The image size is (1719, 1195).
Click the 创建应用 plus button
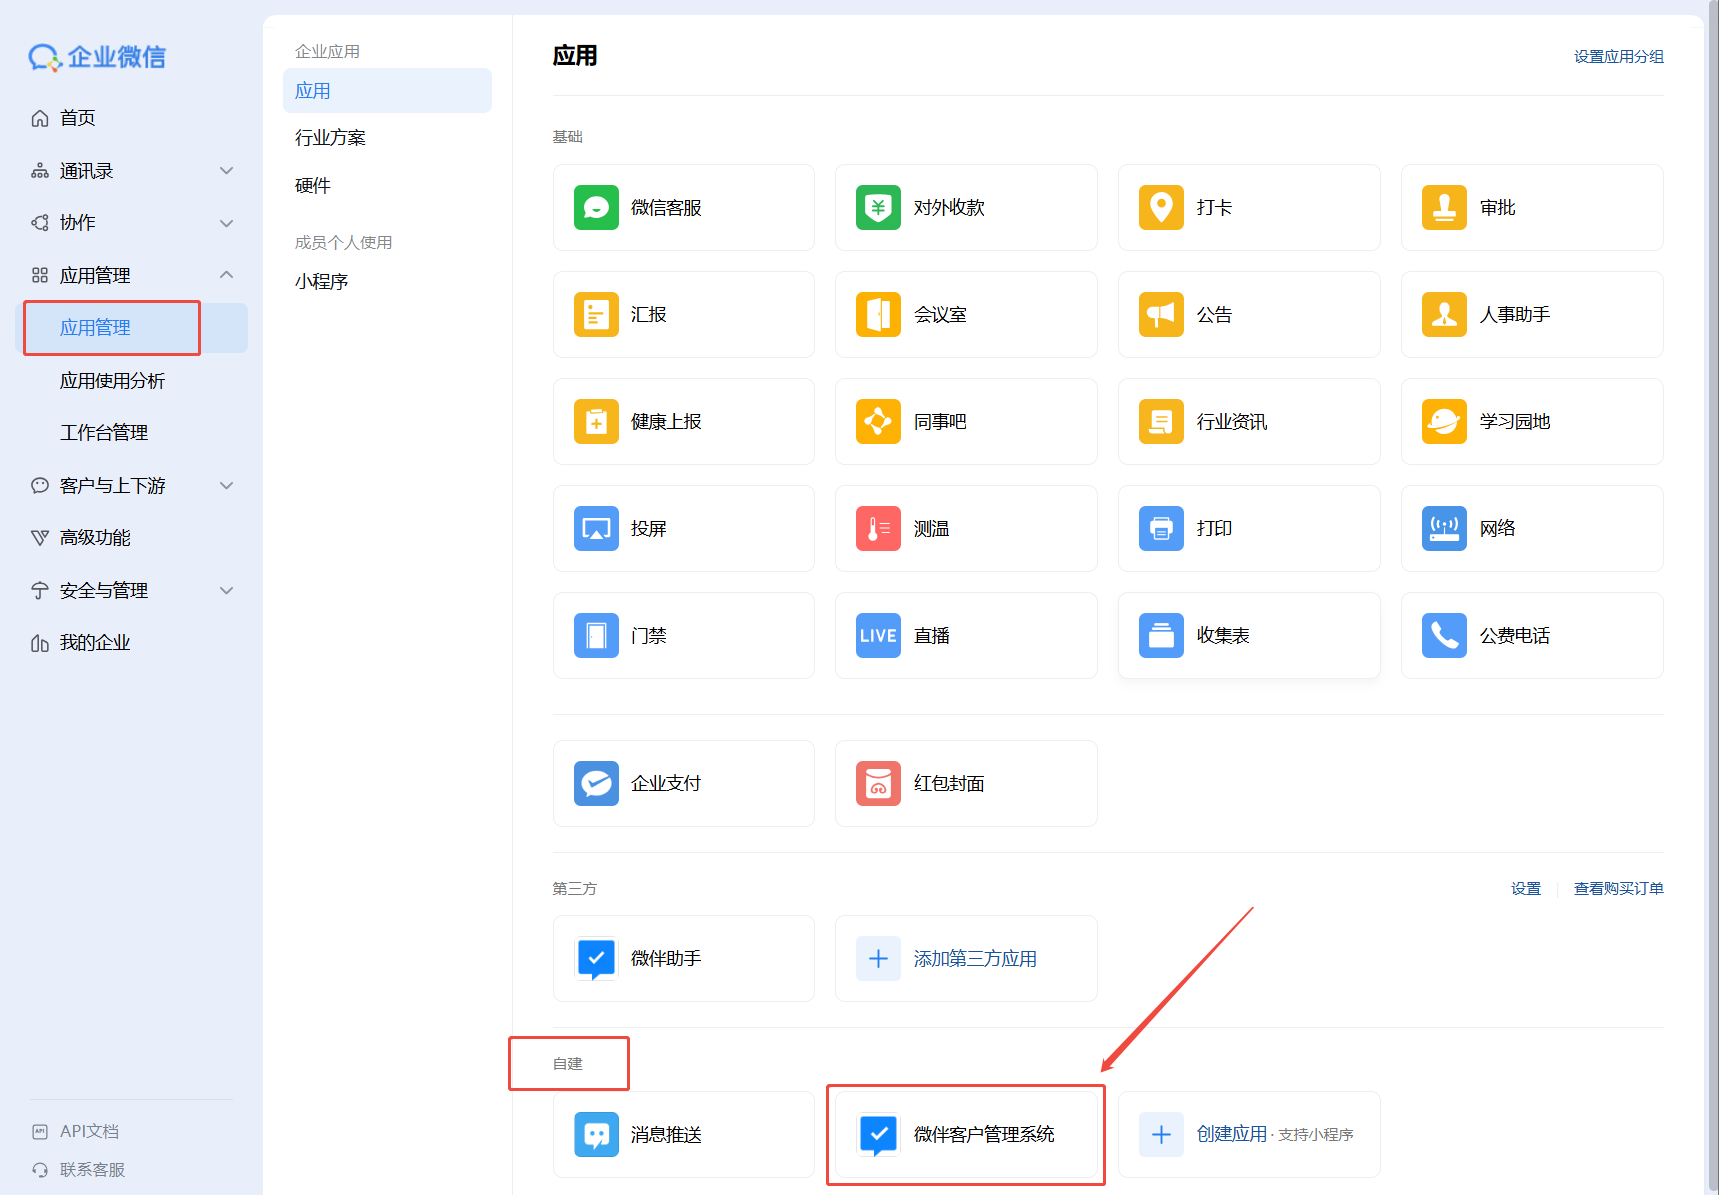point(1161,1135)
